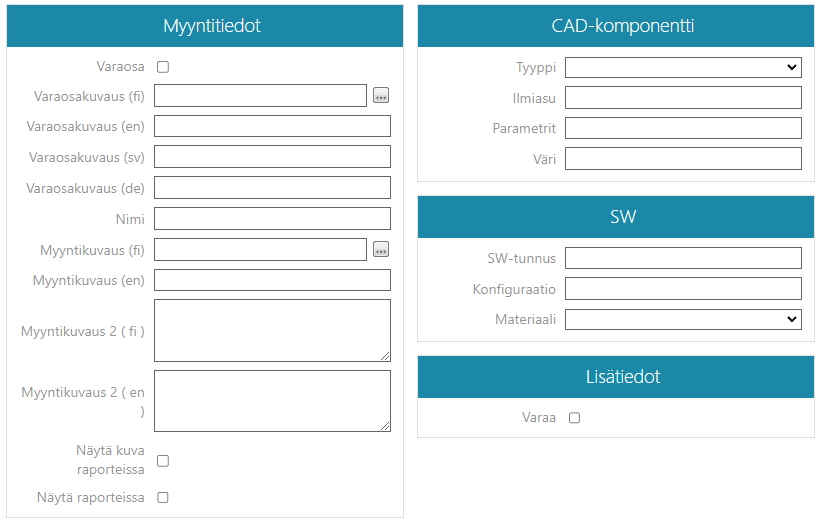
Task: Tick the Varaa checkbox
Action: 574,418
